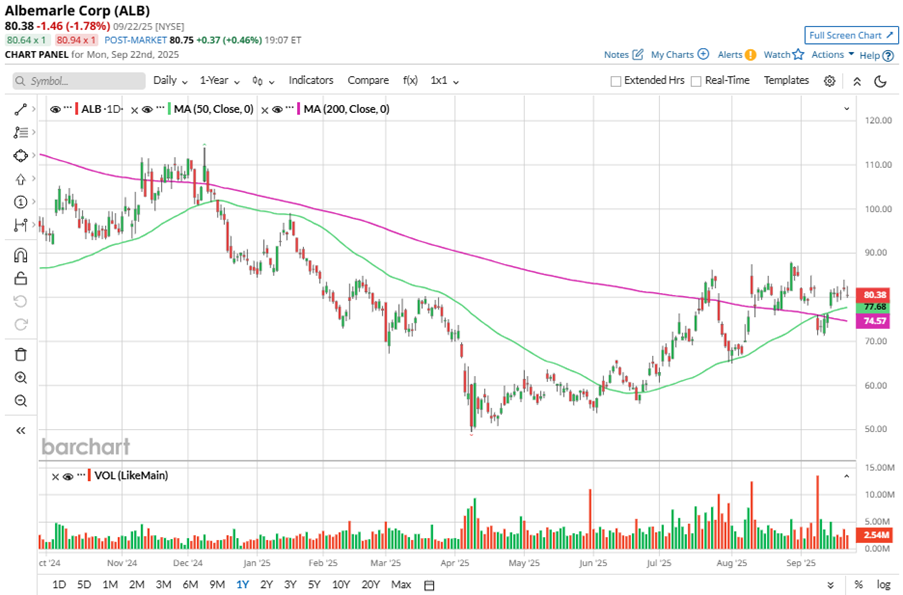Click the 74.57 MA 200 value label
This screenshot has height=595, width=903.
point(874,321)
